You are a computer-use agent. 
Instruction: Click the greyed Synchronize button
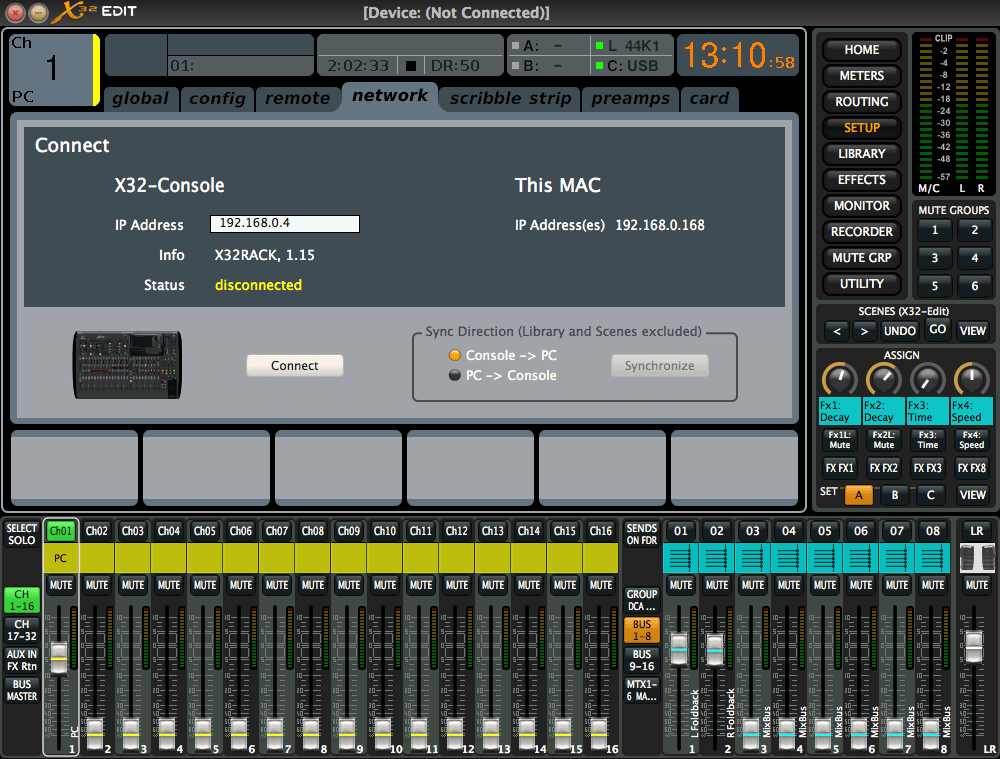click(x=659, y=365)
